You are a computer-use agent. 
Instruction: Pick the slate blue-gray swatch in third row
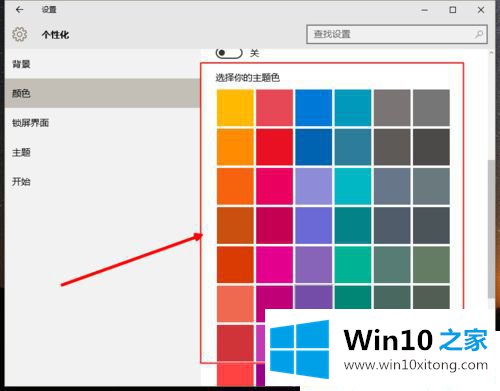[392, 186]
